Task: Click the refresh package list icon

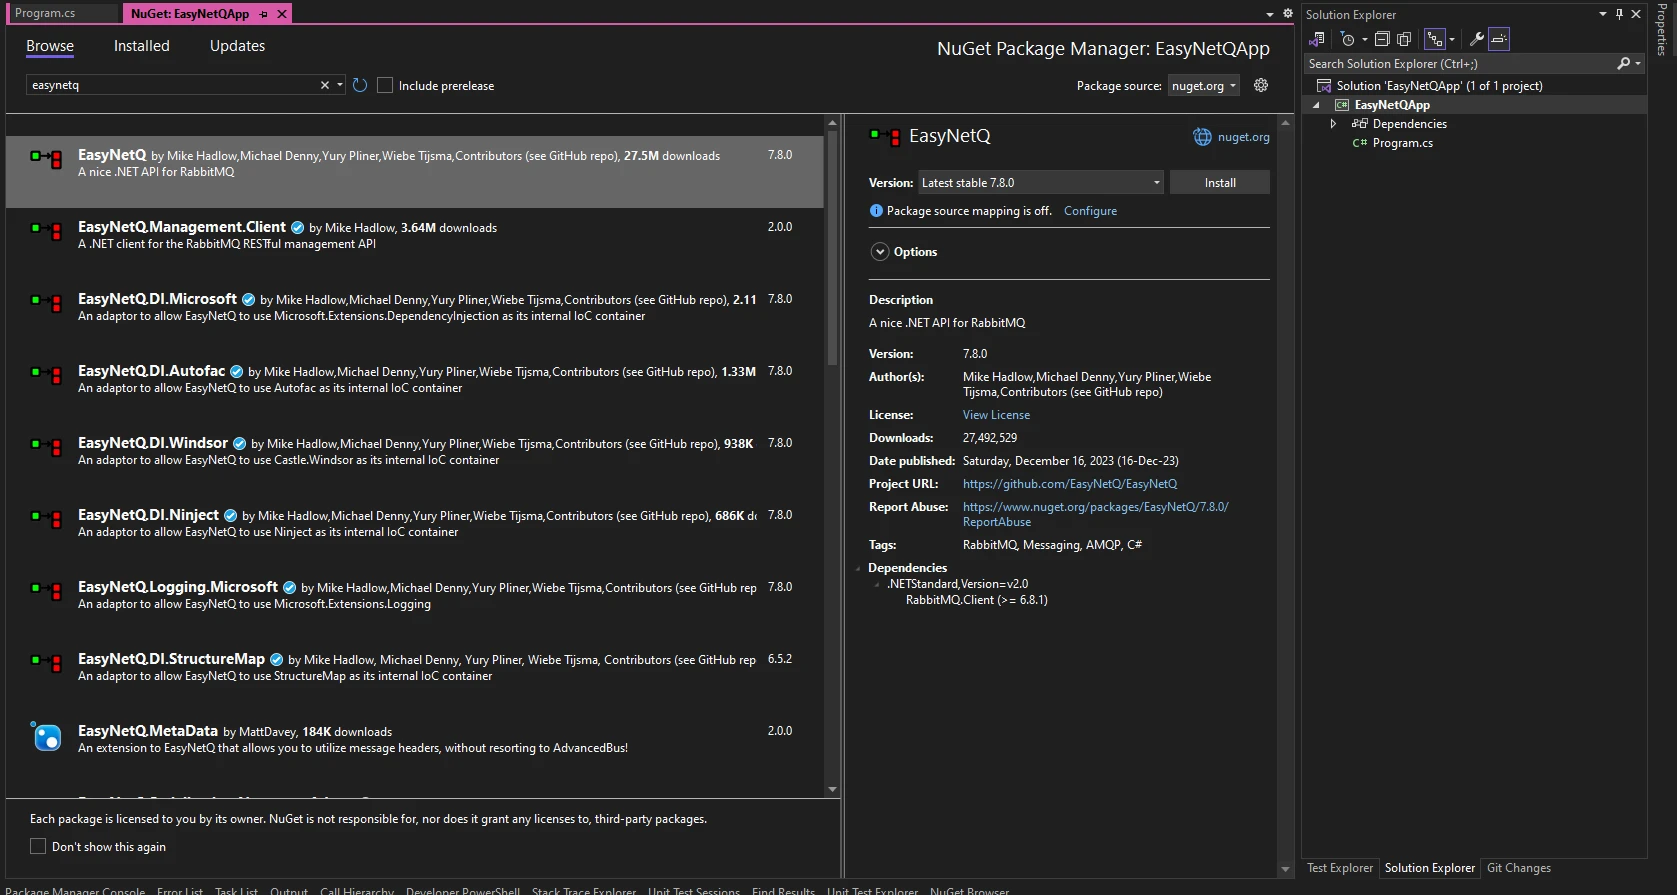Action: click(360, 85)
